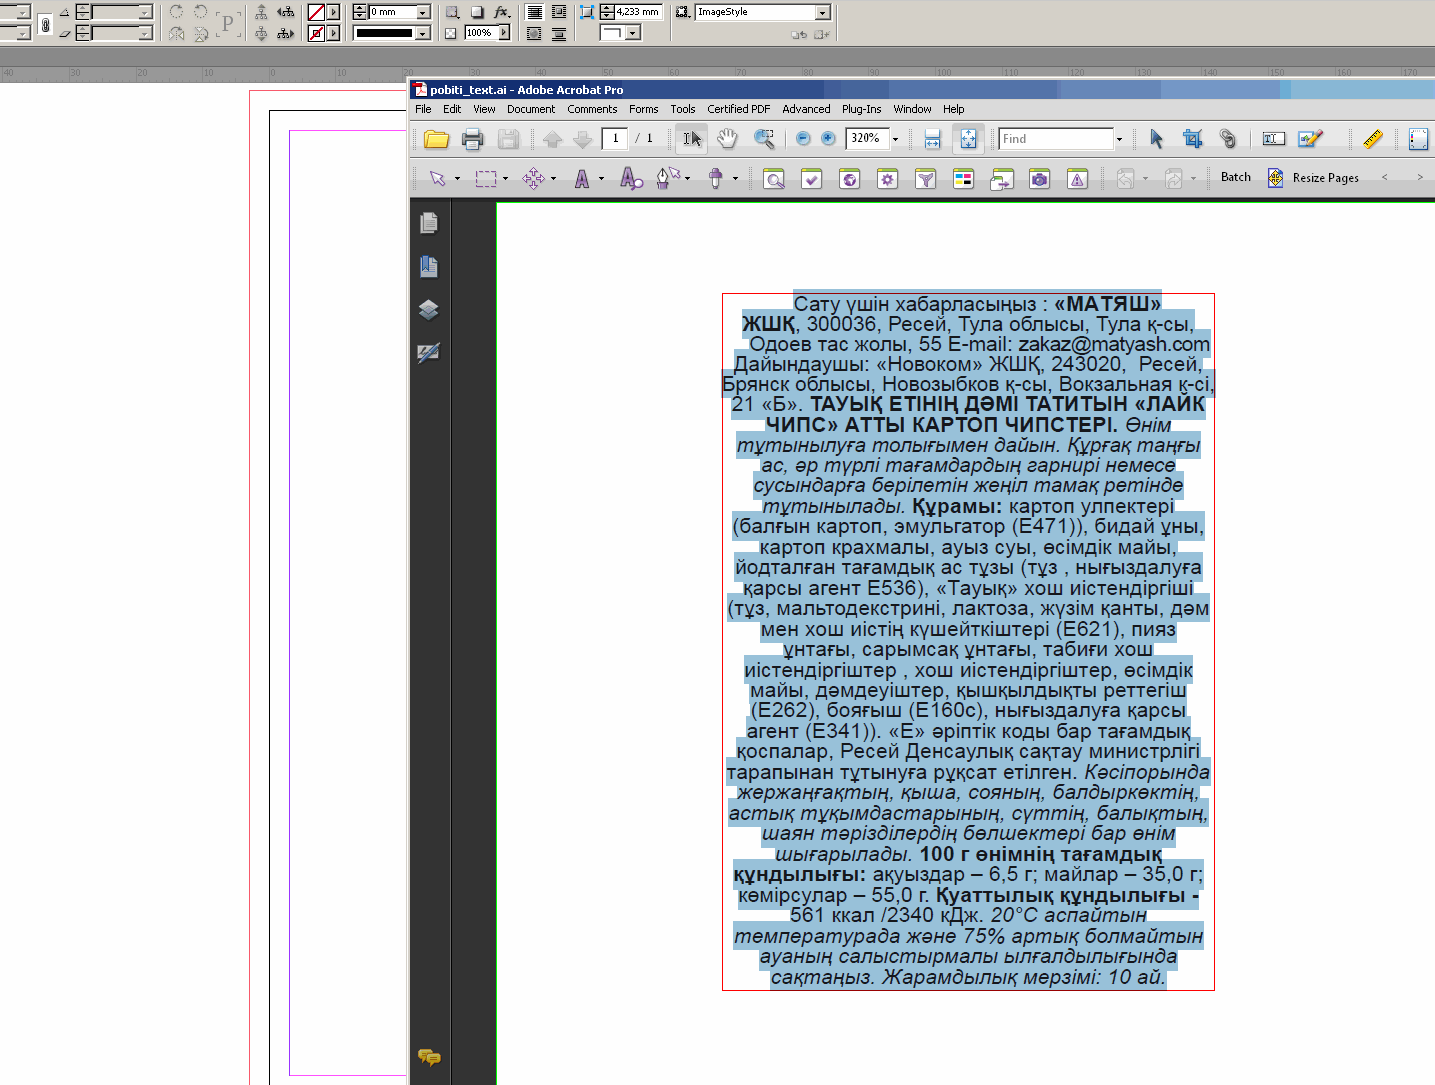The height and width of the screenshot is (1085, 1435).
Task: Click the fill color swatch showing none
Action: (316, 12)
